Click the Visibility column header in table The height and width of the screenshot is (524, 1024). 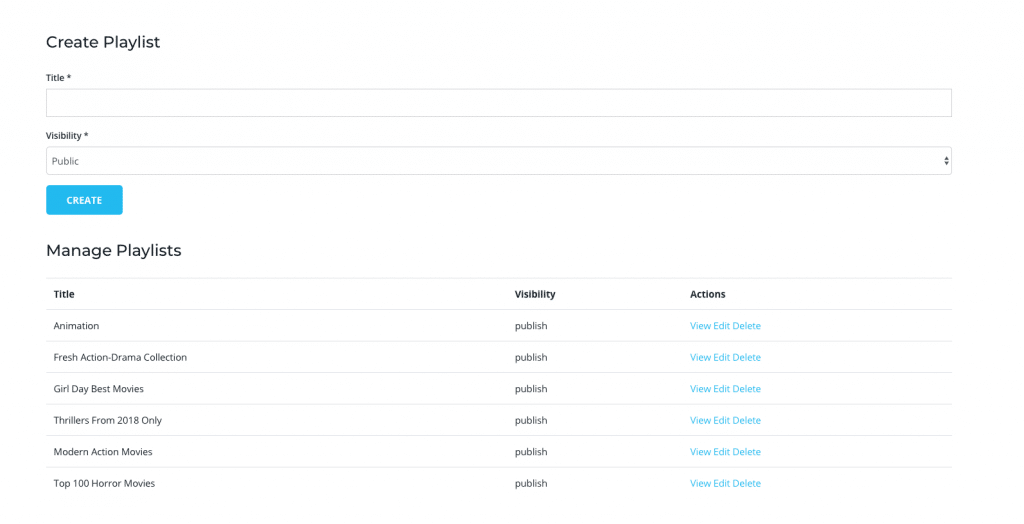(x=535, y=294)
